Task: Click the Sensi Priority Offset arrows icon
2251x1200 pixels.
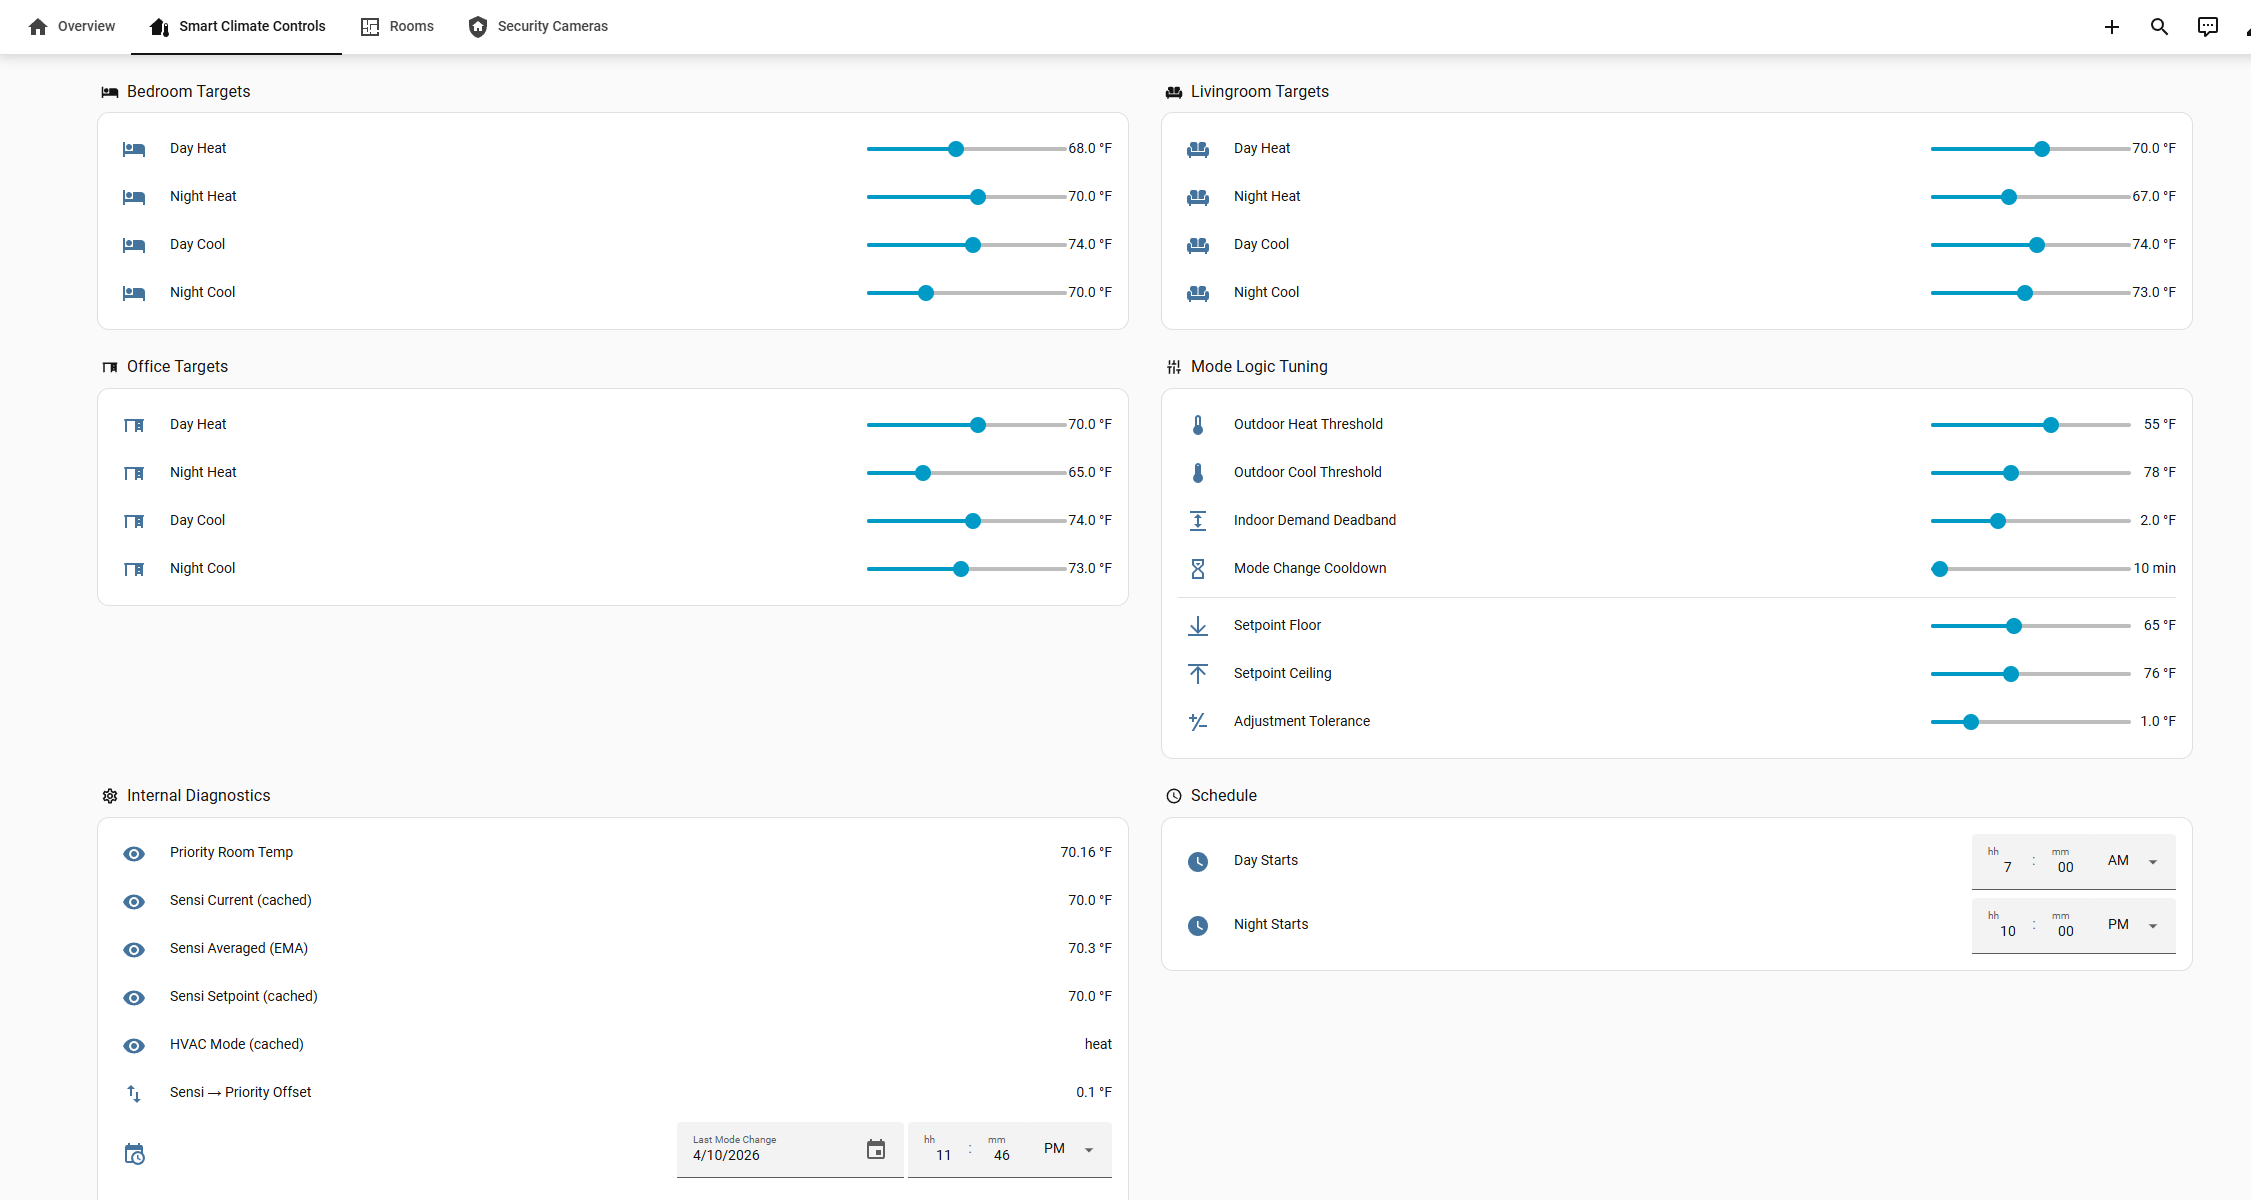Action: 134,1093
